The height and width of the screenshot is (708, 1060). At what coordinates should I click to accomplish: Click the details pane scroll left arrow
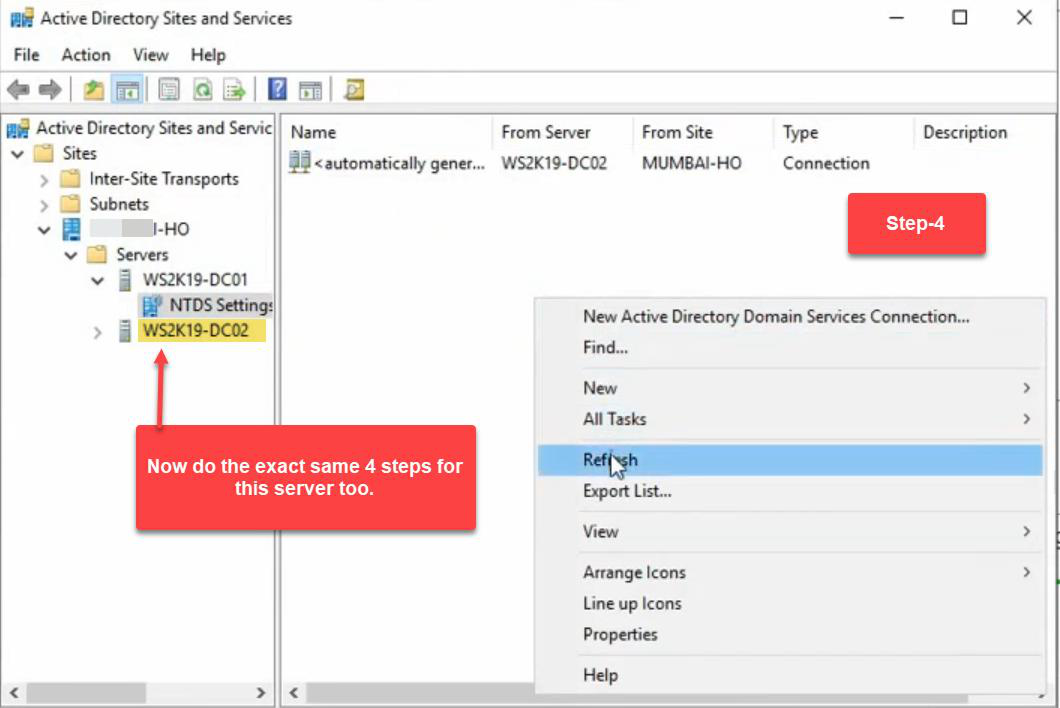293,692
